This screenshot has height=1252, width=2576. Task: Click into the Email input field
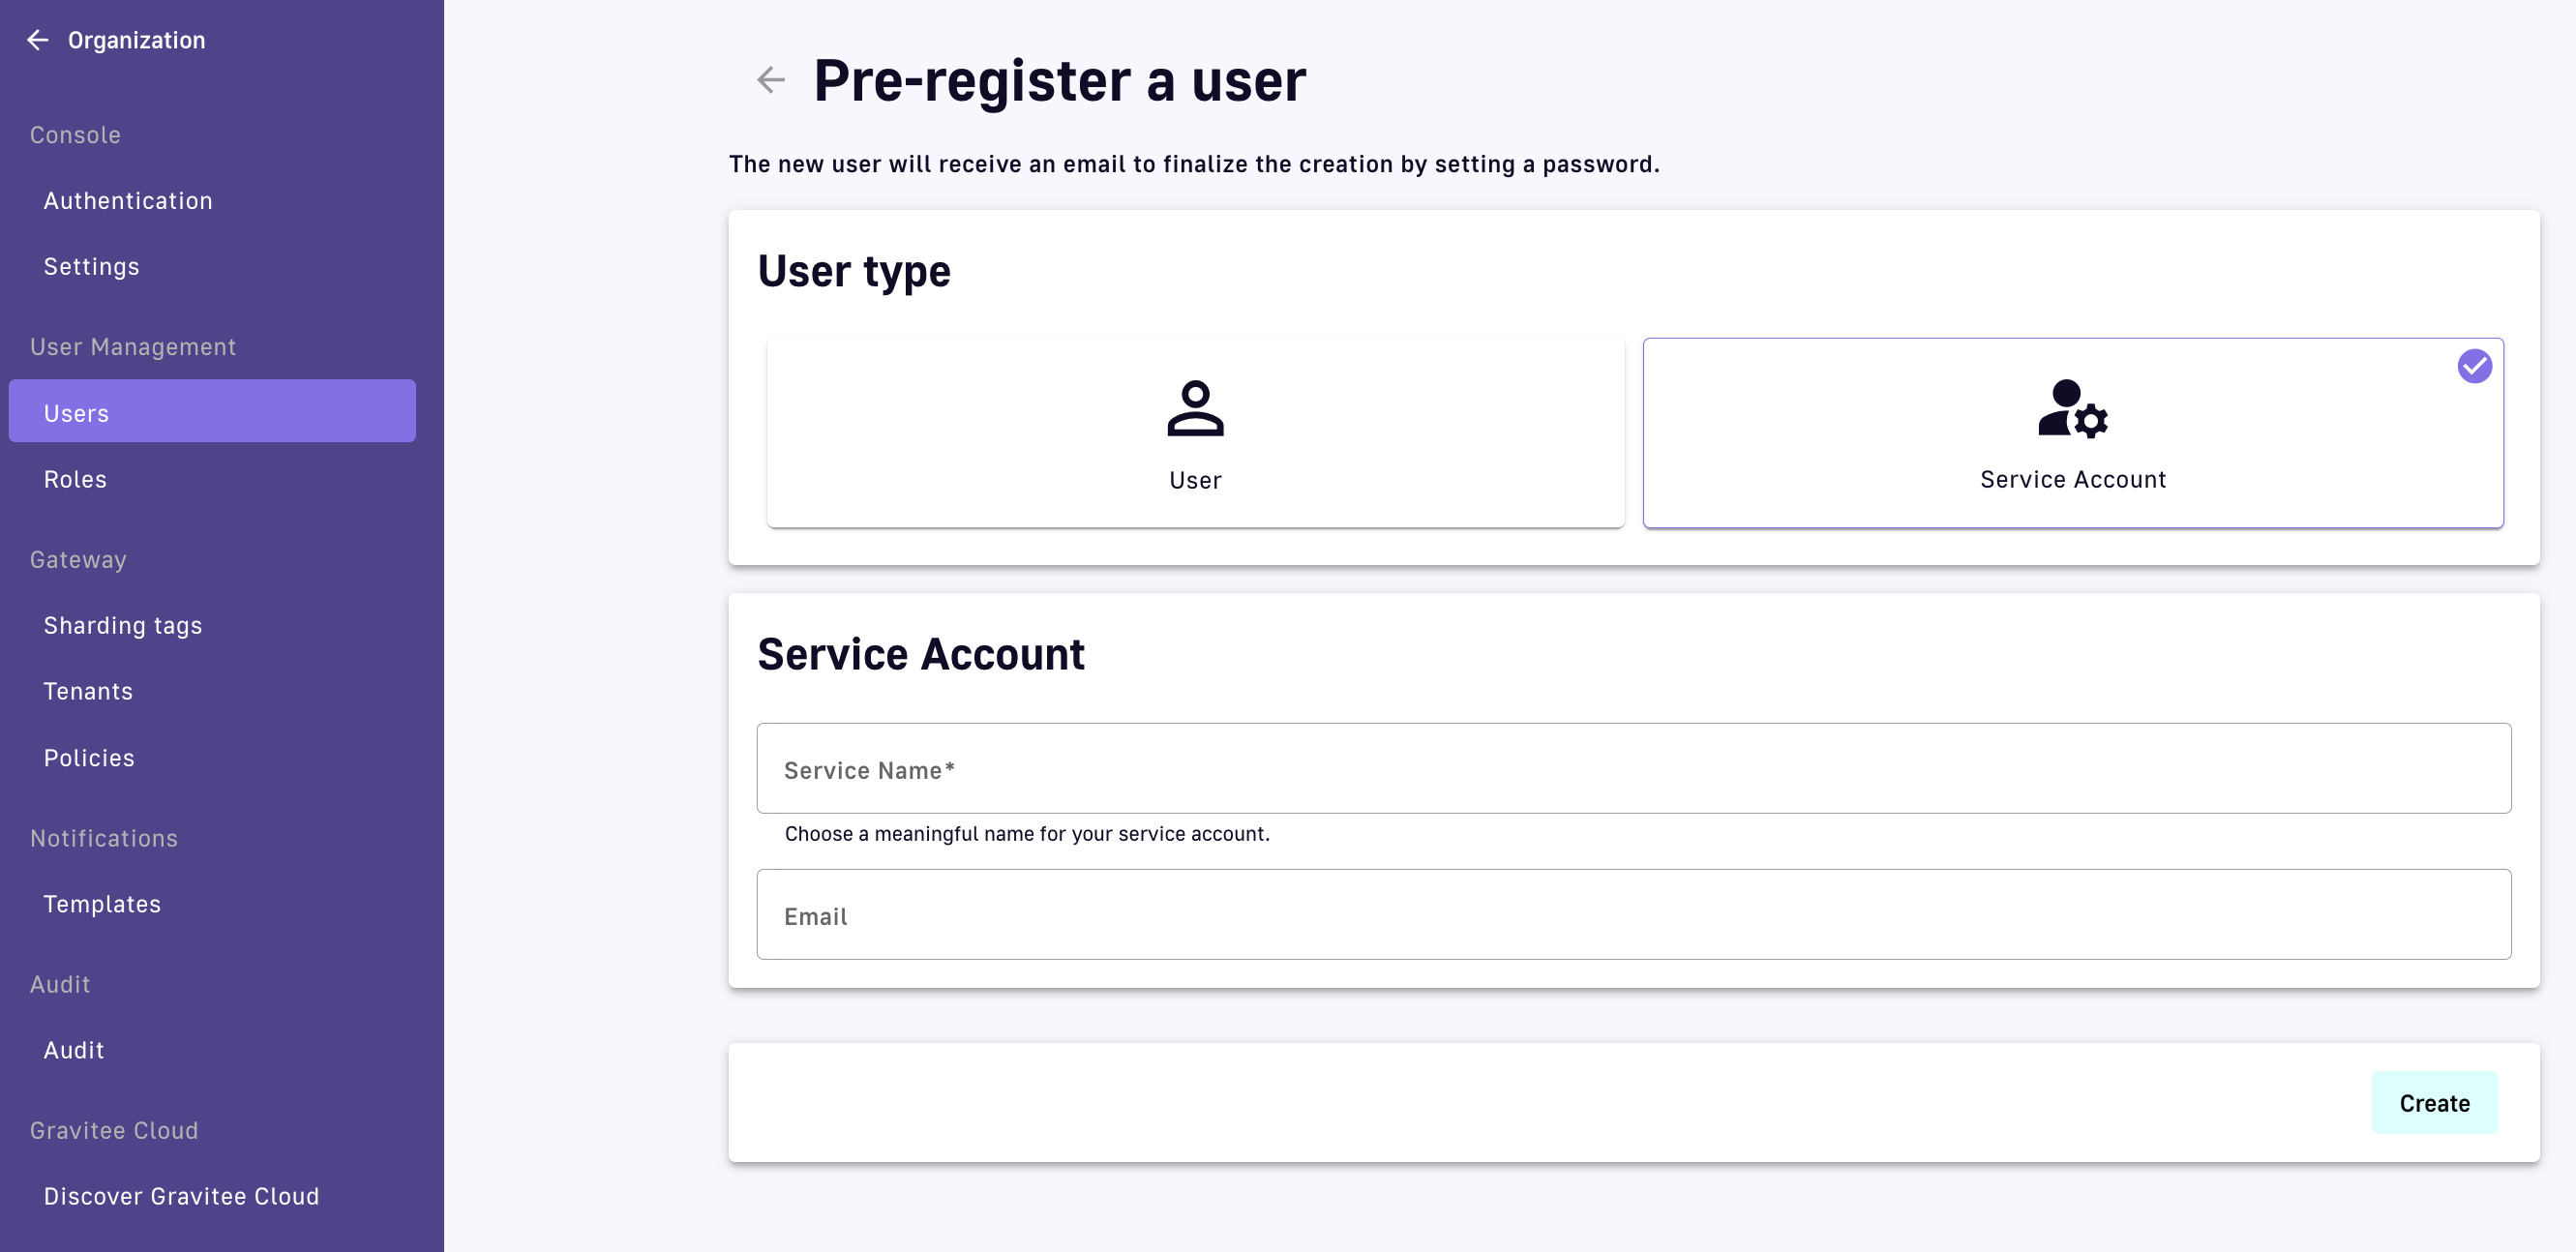1633,915
